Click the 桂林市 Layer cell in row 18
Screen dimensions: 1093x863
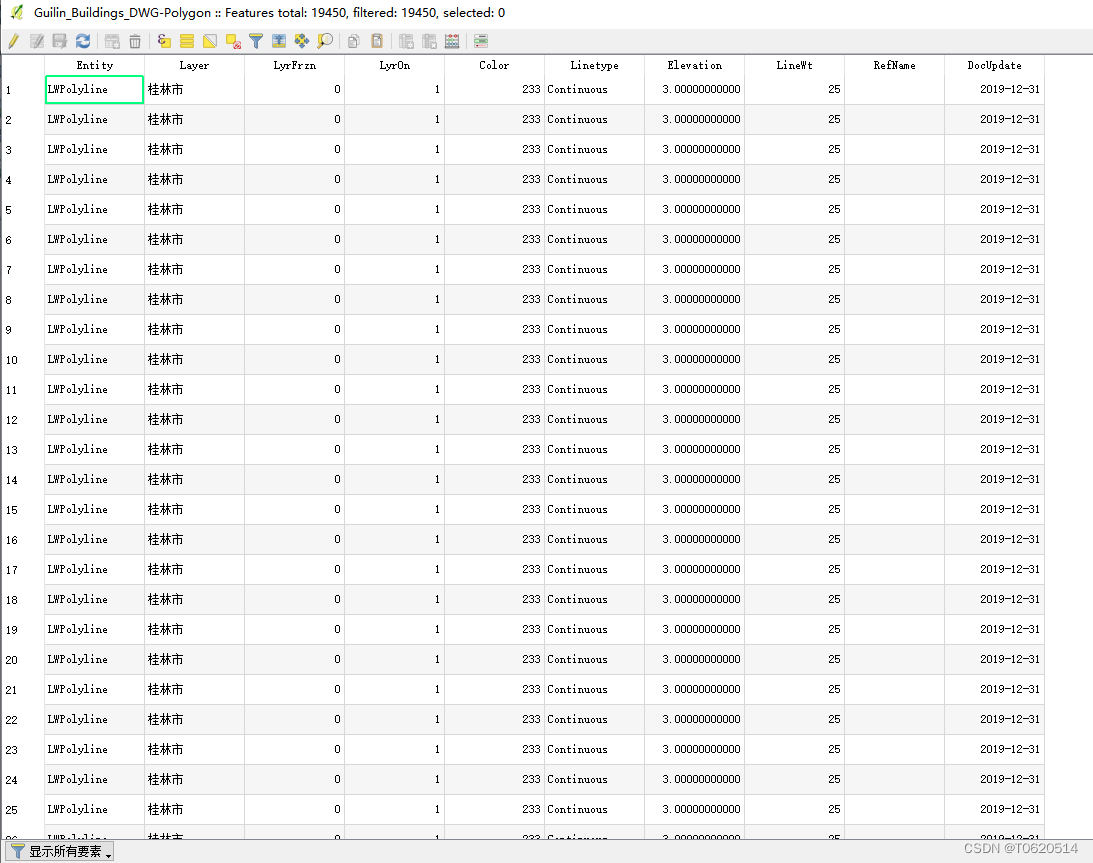[194, 599]
